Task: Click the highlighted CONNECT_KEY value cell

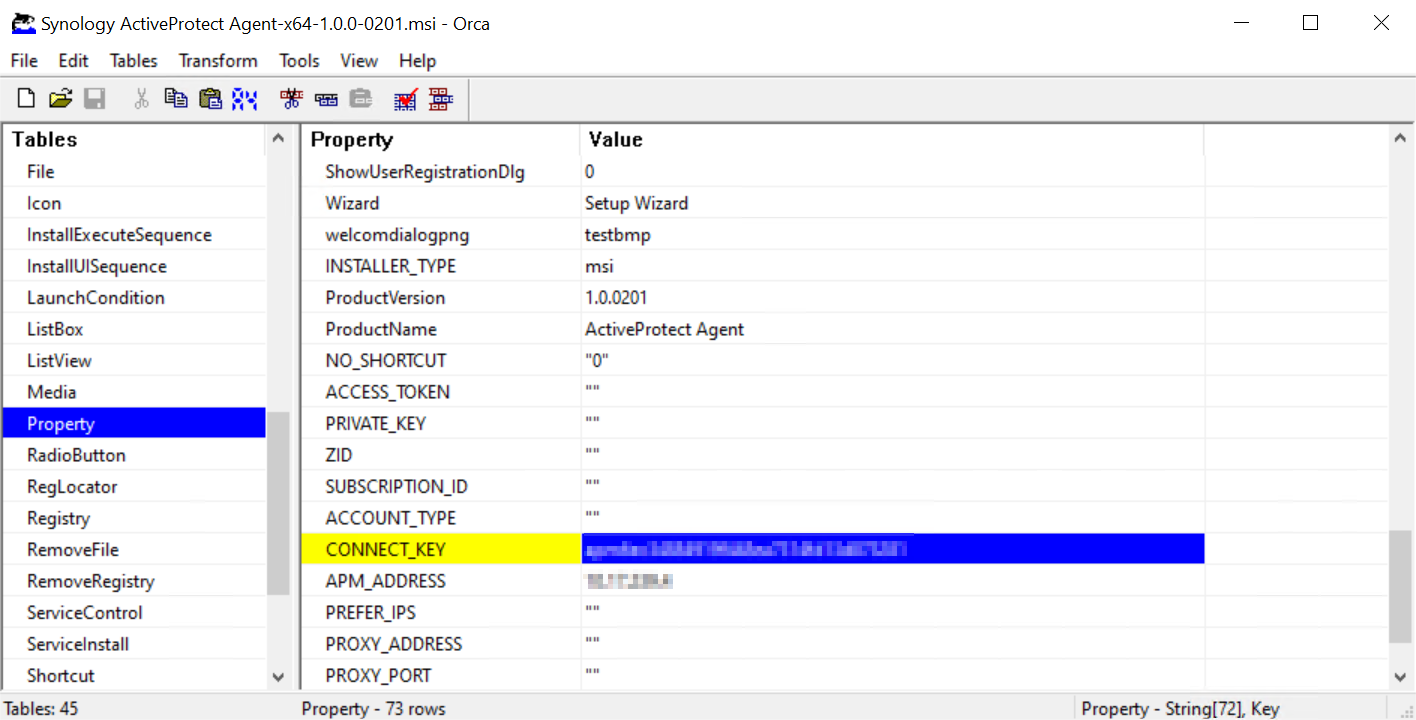Action: coord(892,549)
